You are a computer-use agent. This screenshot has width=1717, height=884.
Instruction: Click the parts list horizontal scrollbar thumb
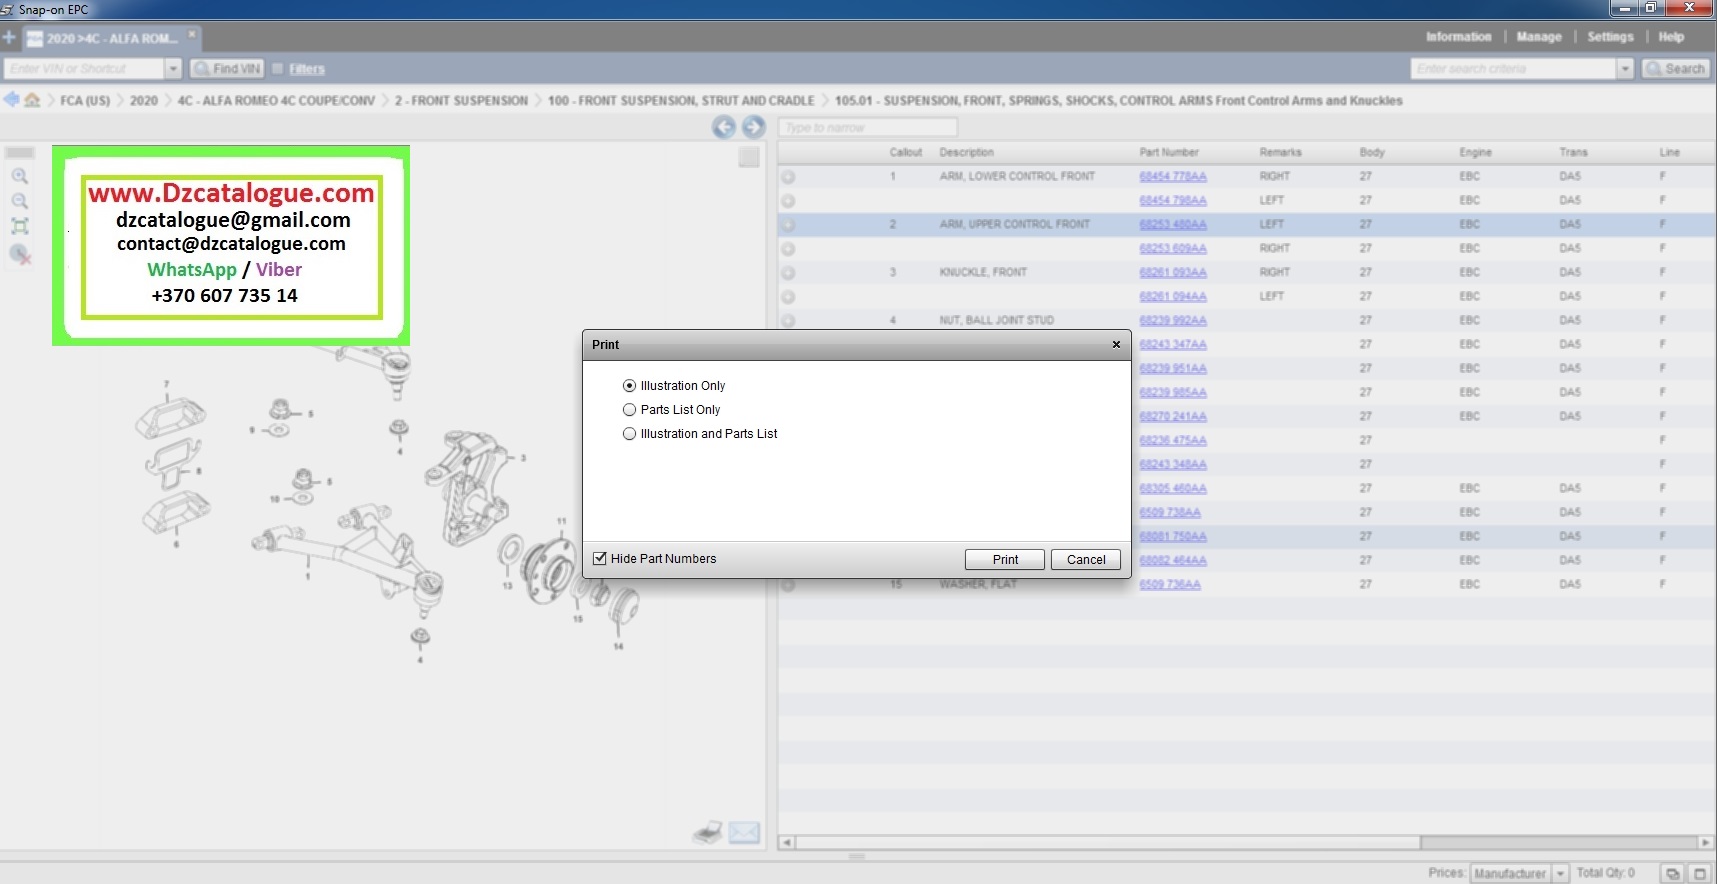(1108, 843)
